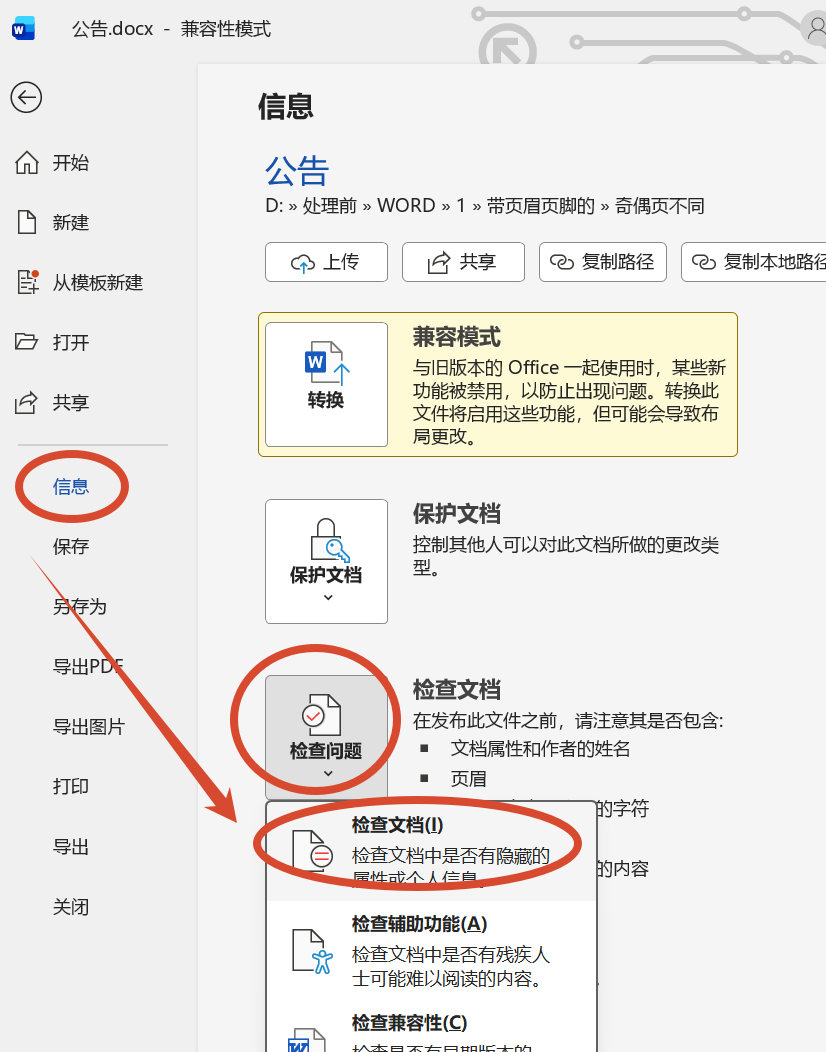This screenshot has height=1052, width=826.
Task: Click the Word compatibility icon beside 检查兼容性
Action: click(x=307, y=1040)
